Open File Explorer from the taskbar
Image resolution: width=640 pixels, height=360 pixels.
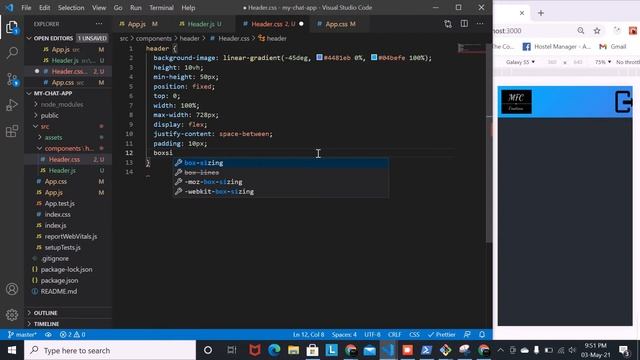(x=293, y=350)
